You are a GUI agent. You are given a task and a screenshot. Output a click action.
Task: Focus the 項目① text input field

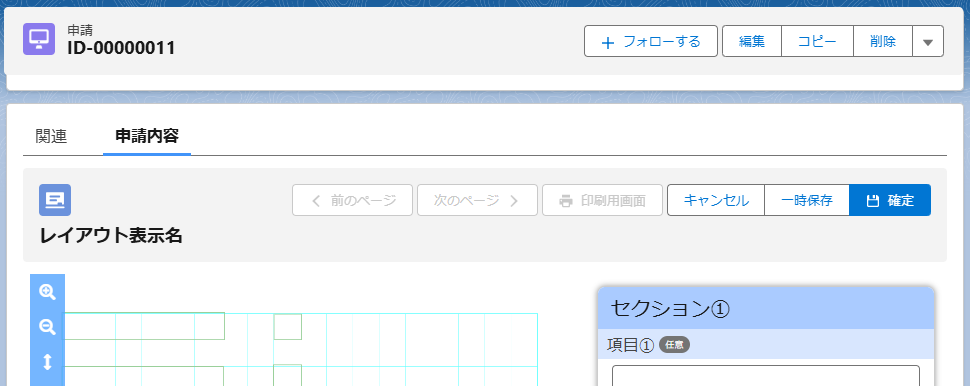click(766, 375)
